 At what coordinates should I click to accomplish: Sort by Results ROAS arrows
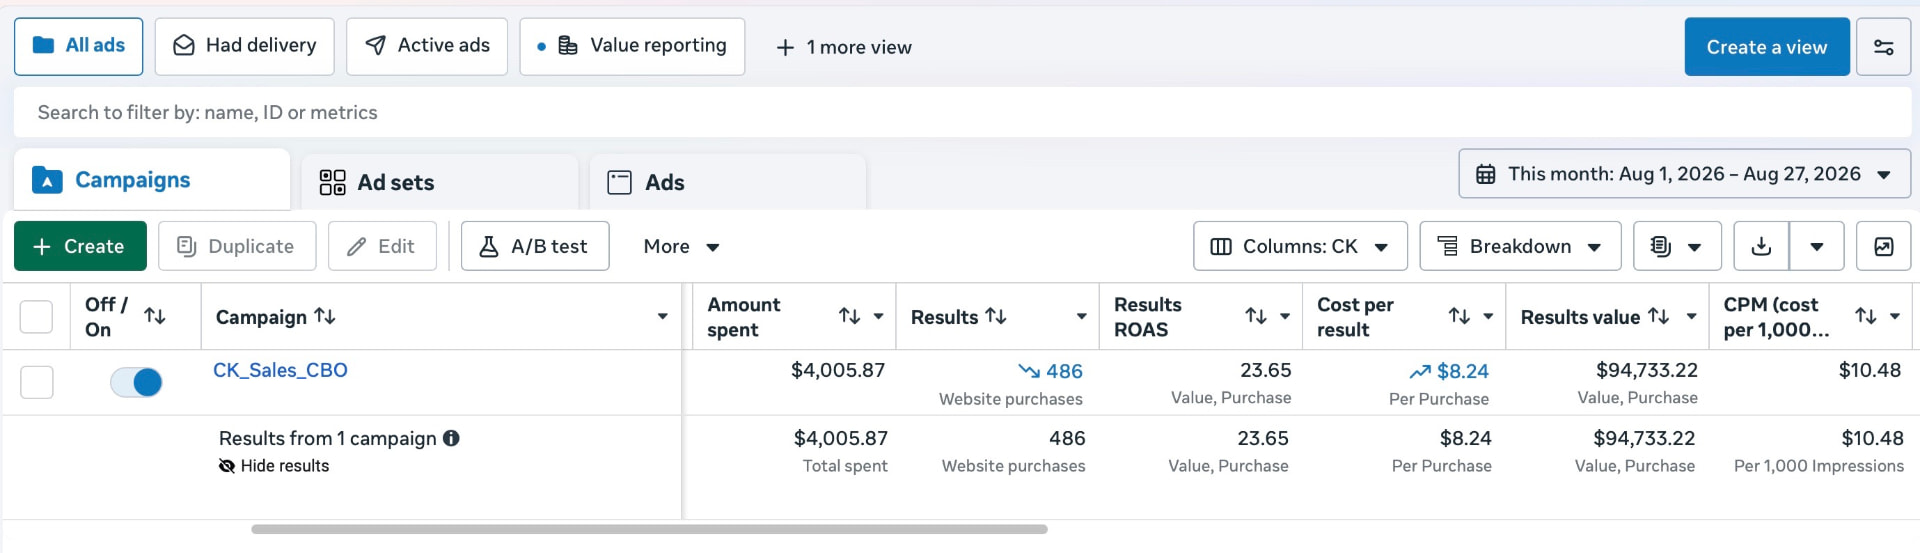[1256, 316]
